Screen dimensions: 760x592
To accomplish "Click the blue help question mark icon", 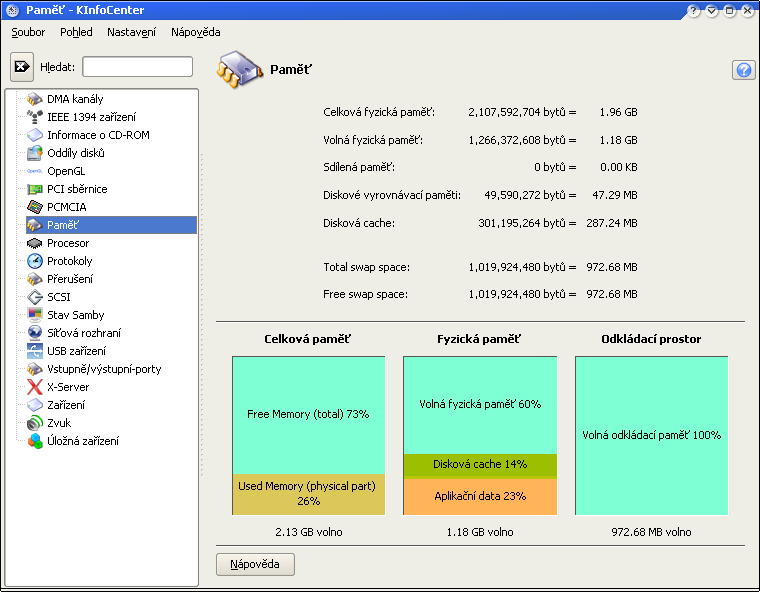I will click(x=744, y=70).
